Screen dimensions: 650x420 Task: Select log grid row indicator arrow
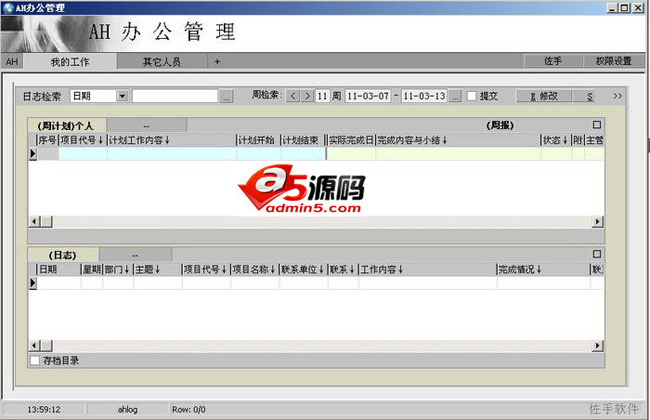(33, 283)
